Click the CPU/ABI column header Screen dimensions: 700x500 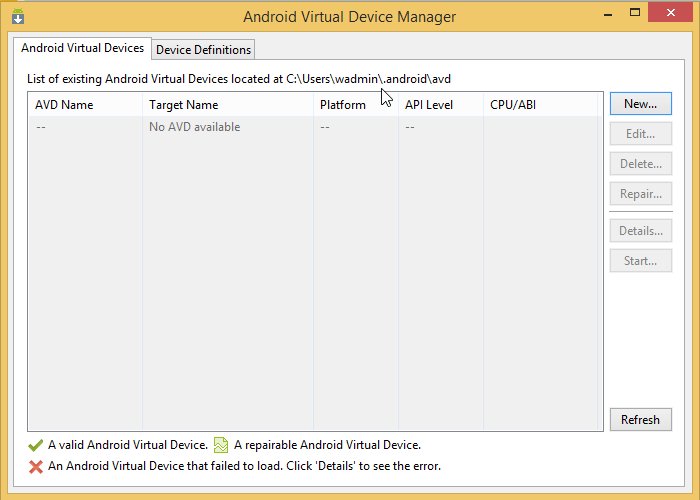pyautogui.click(x=541, y=105)
